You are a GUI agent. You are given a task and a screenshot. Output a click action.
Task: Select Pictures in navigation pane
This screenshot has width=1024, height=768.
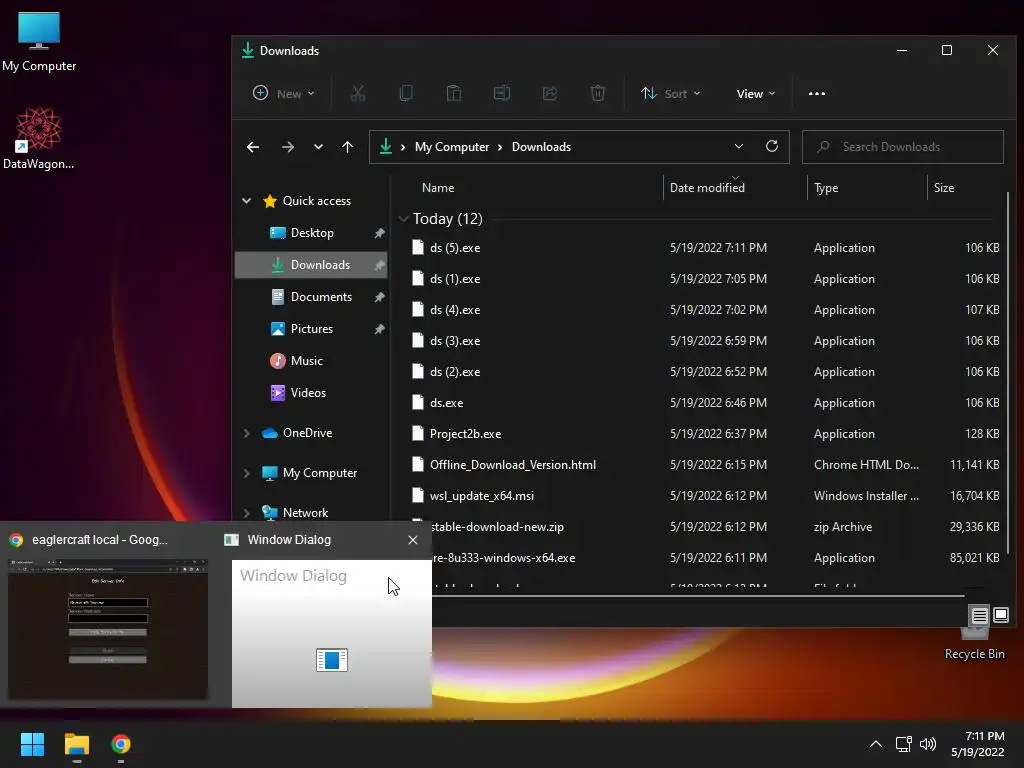pos(312,328)
